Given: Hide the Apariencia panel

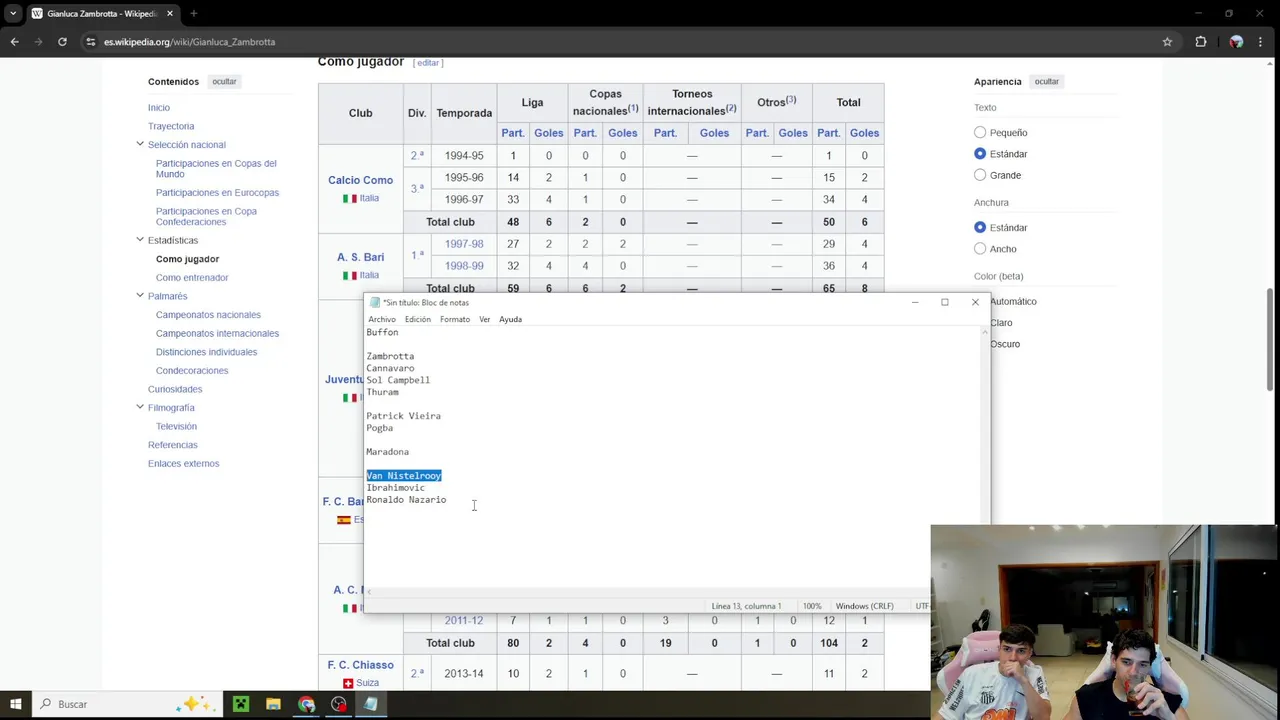Looking at the screenshot, I should 1047,82.
